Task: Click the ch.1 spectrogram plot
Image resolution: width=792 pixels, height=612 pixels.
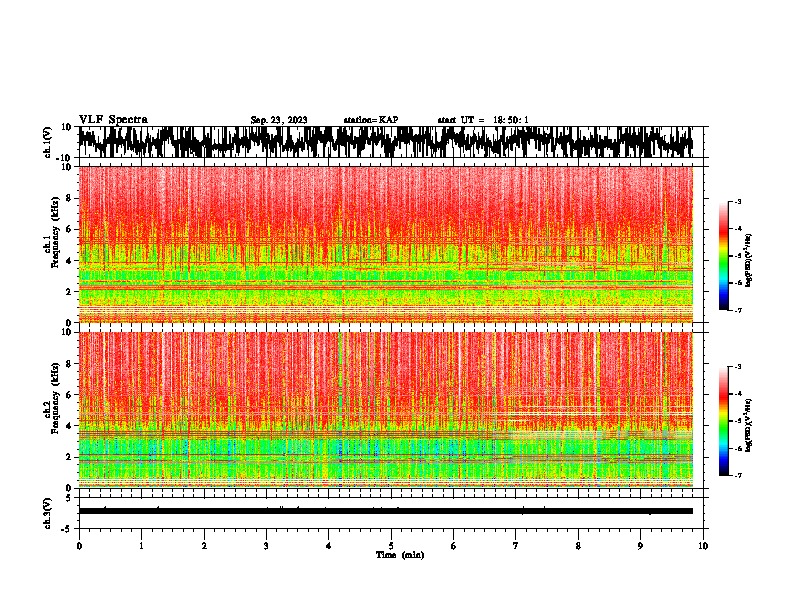Action: [x=386, y=244]
